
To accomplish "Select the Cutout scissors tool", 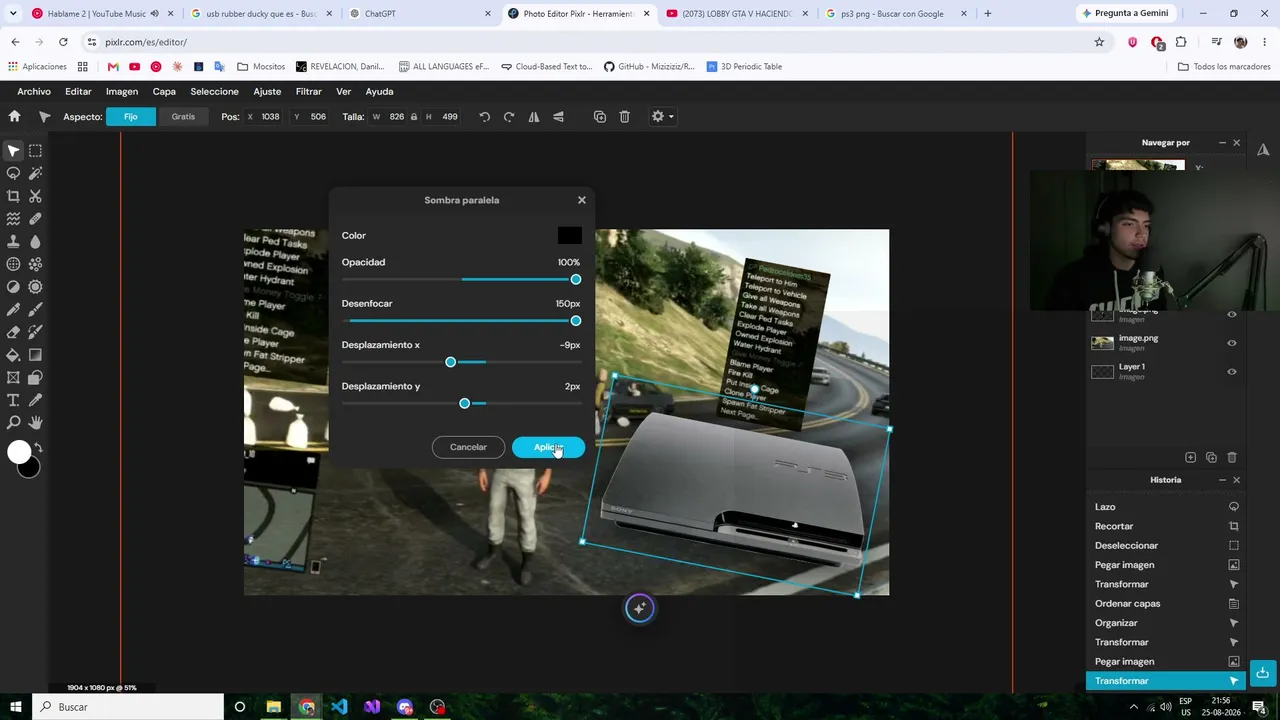I will (35, 196).
